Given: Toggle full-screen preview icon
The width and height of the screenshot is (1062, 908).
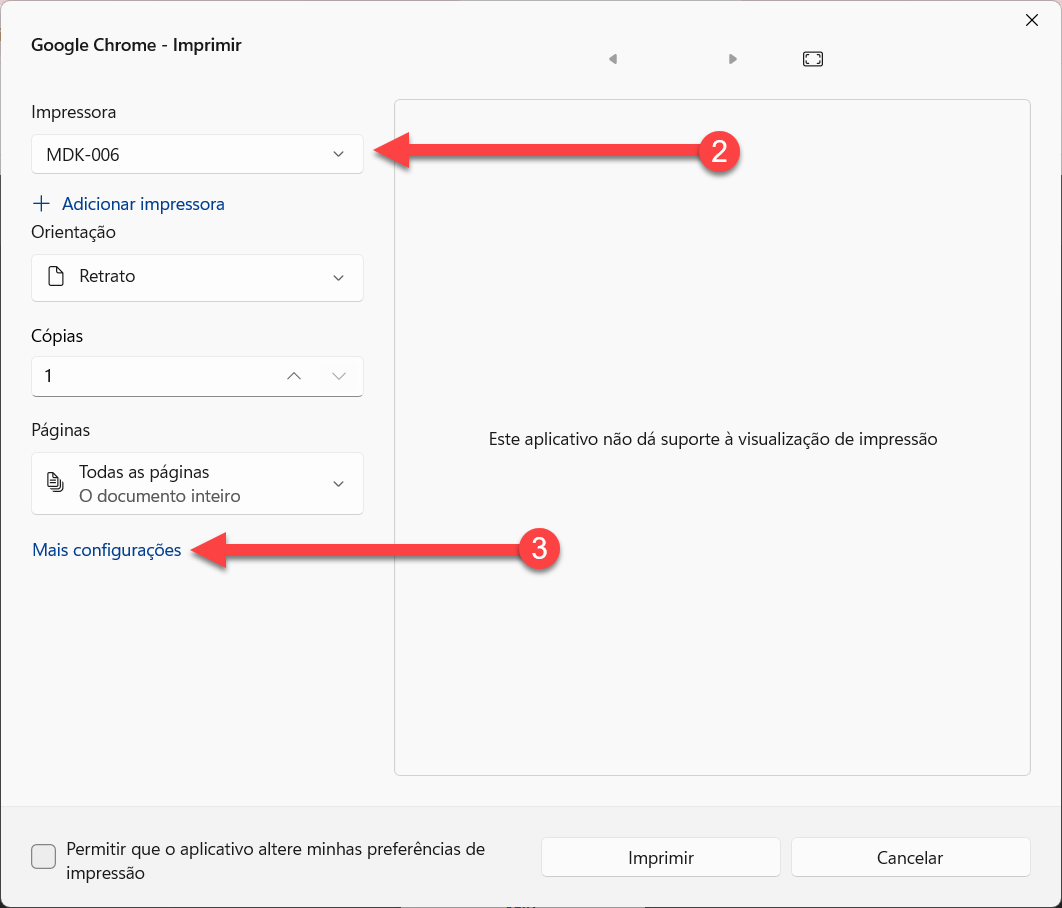Looking at the screenshot, I should pos(813,59).
